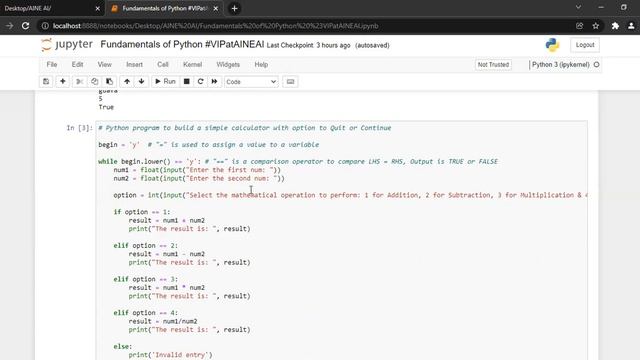
Task: Go forward in browser history
Action: [x=9, y=26]
